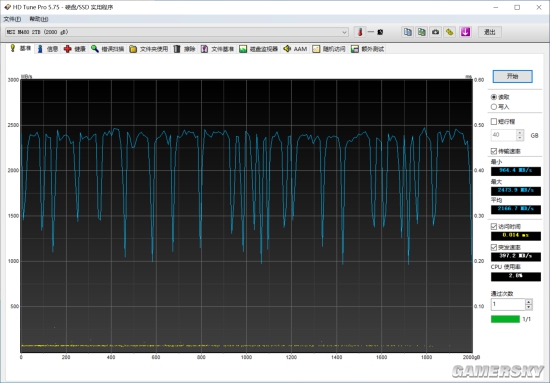Open Error Scan tab with magnifier icon
Image resolution: width=550 pixels, height=383 pixels.
click(107, 49)
